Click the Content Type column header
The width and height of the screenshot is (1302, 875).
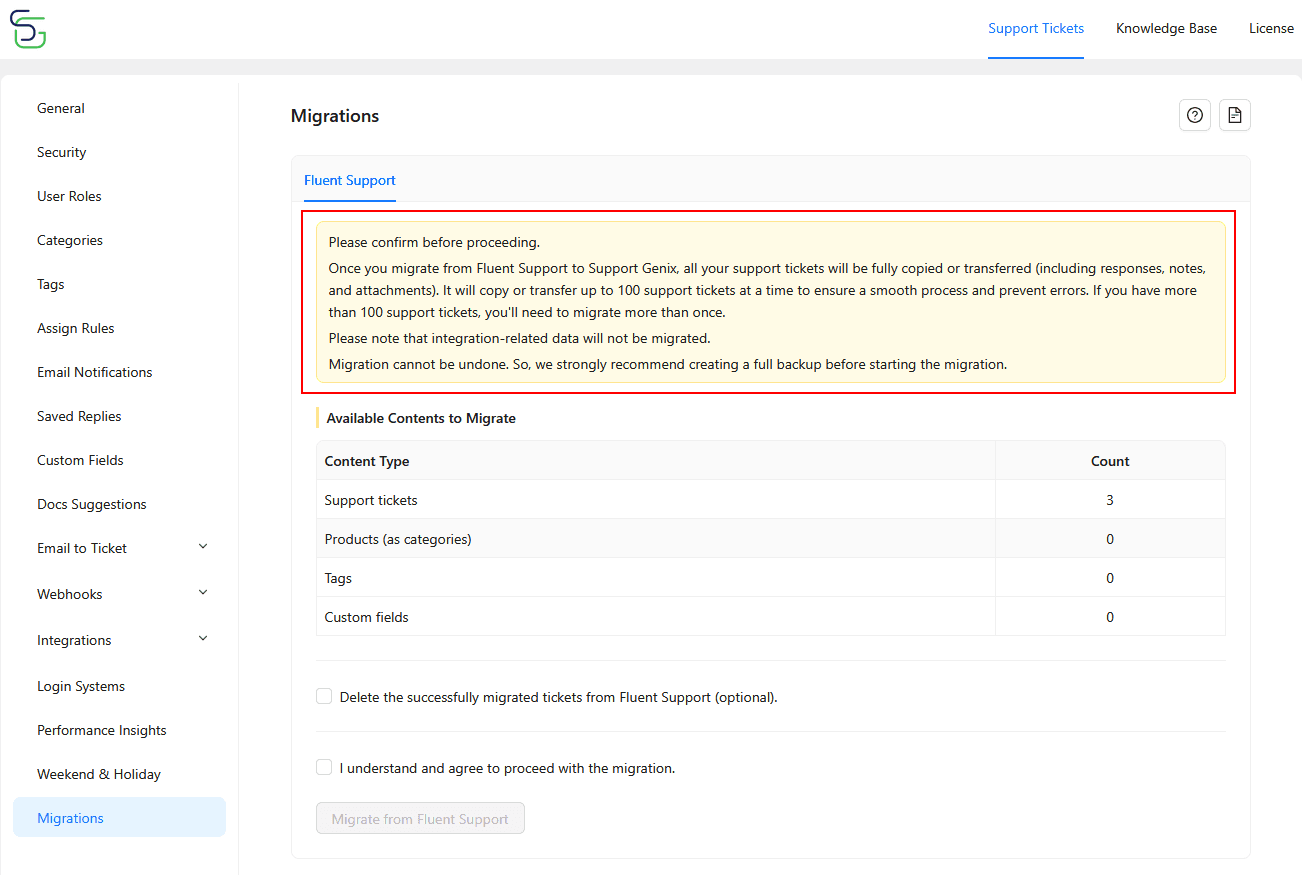pos(367,461)
